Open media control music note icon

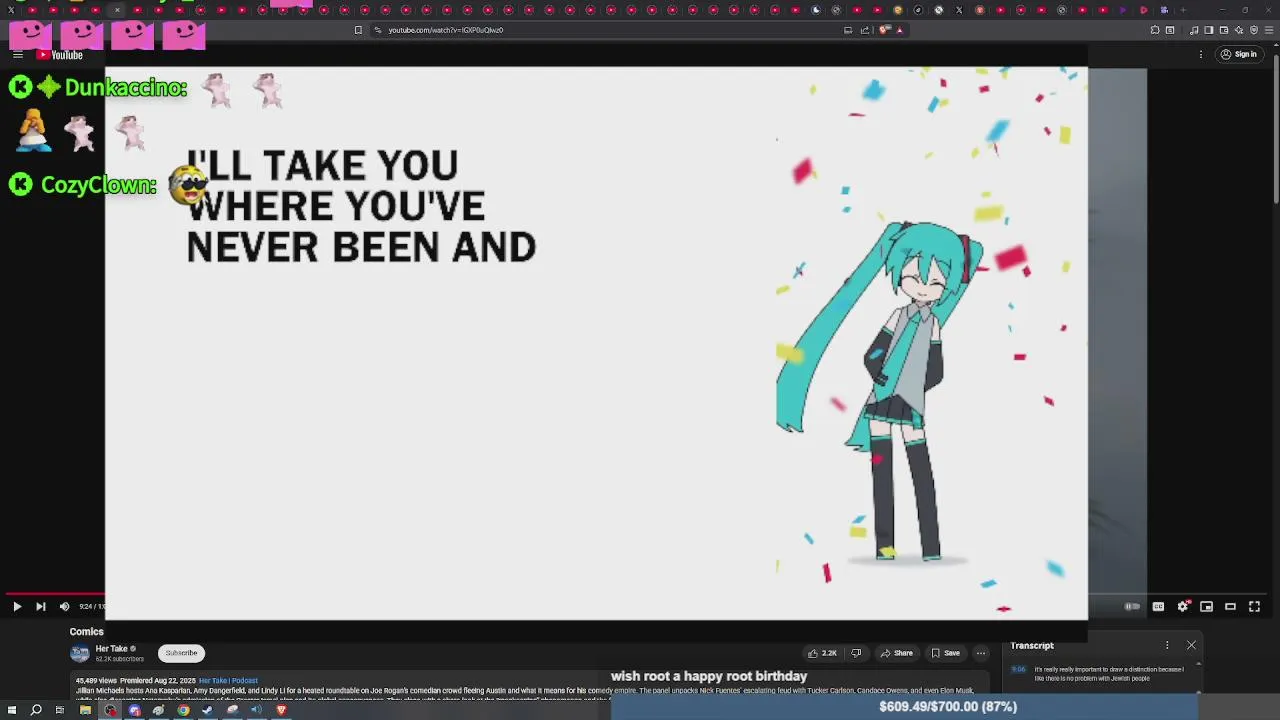(1193, 30)
